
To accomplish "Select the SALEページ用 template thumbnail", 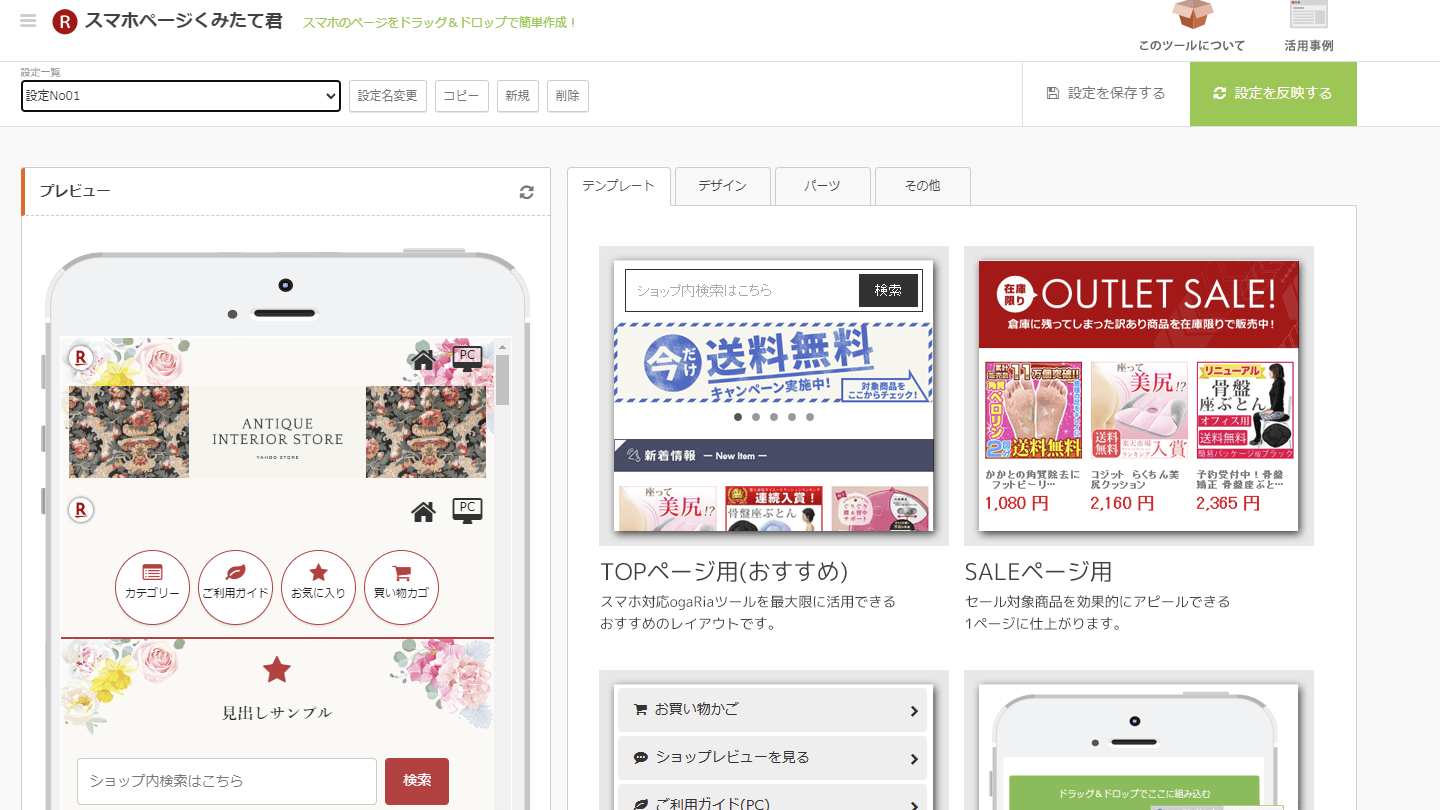I will [1139, 396].
